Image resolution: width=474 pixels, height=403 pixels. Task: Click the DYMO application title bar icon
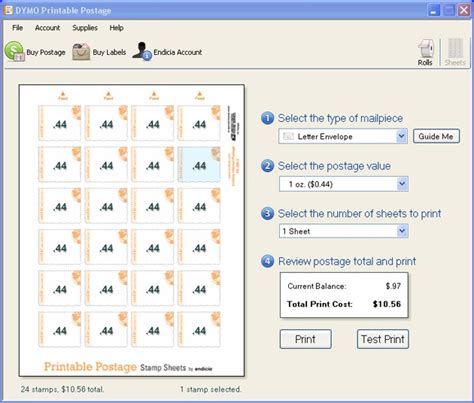pyautogui.click(x=8, y=10)
